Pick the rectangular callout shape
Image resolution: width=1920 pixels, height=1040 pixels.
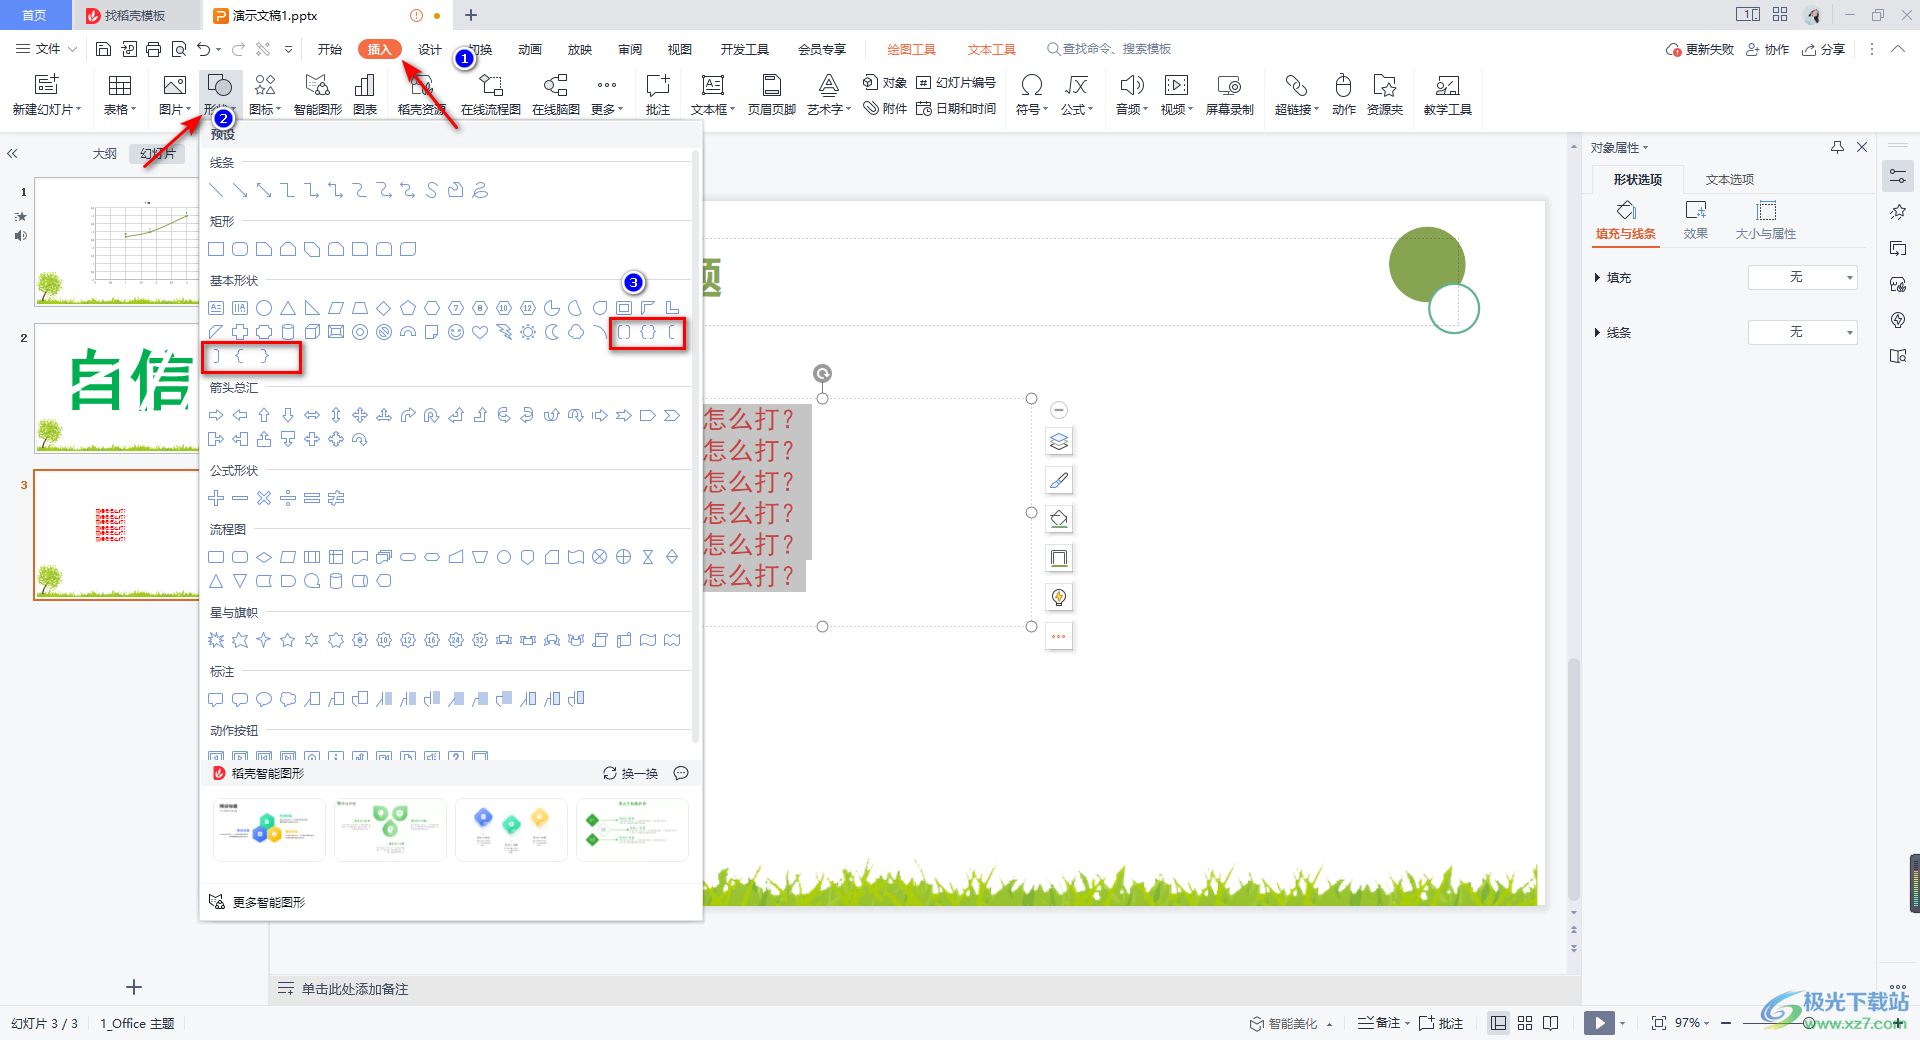216,699
